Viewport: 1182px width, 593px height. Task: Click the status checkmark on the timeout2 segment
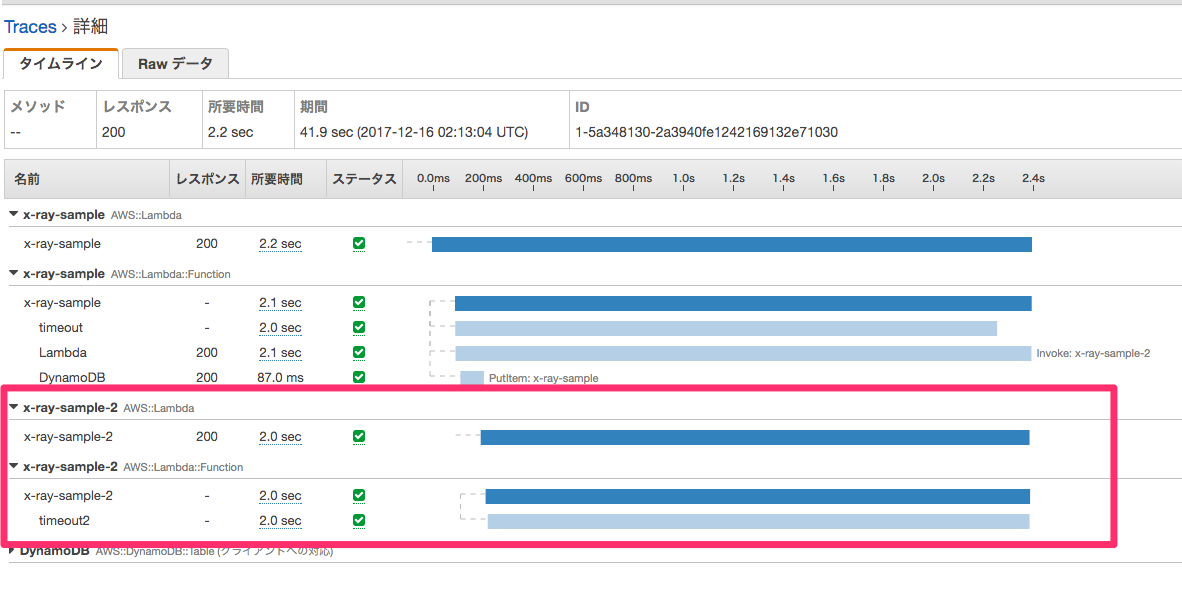[360, 520]
